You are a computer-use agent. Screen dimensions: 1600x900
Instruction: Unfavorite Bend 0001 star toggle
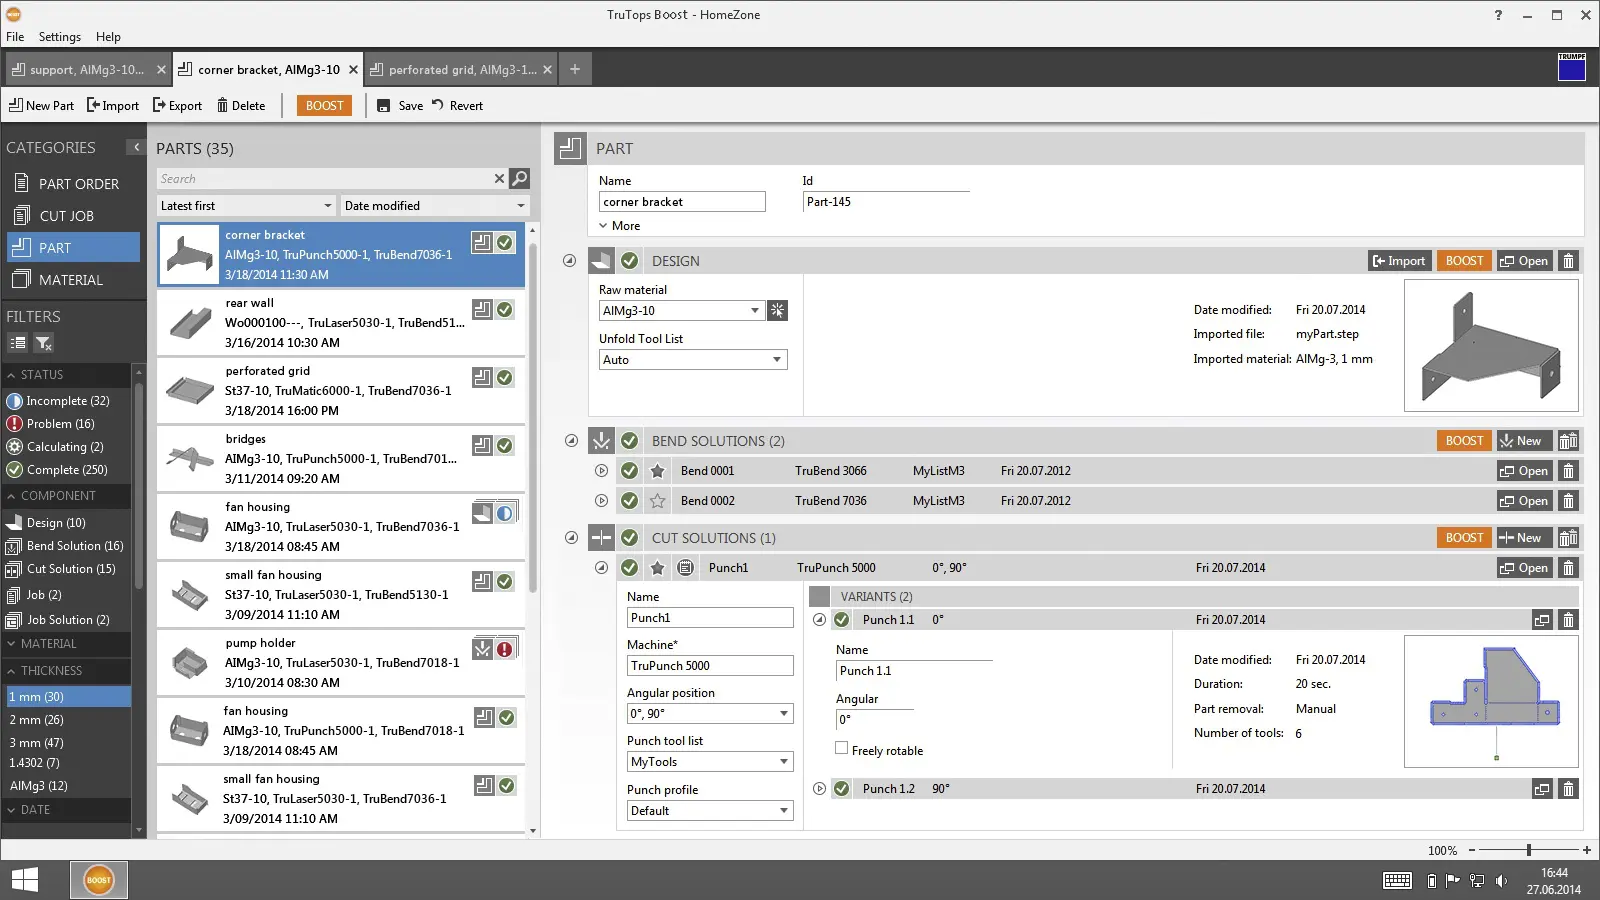point(657,471)
